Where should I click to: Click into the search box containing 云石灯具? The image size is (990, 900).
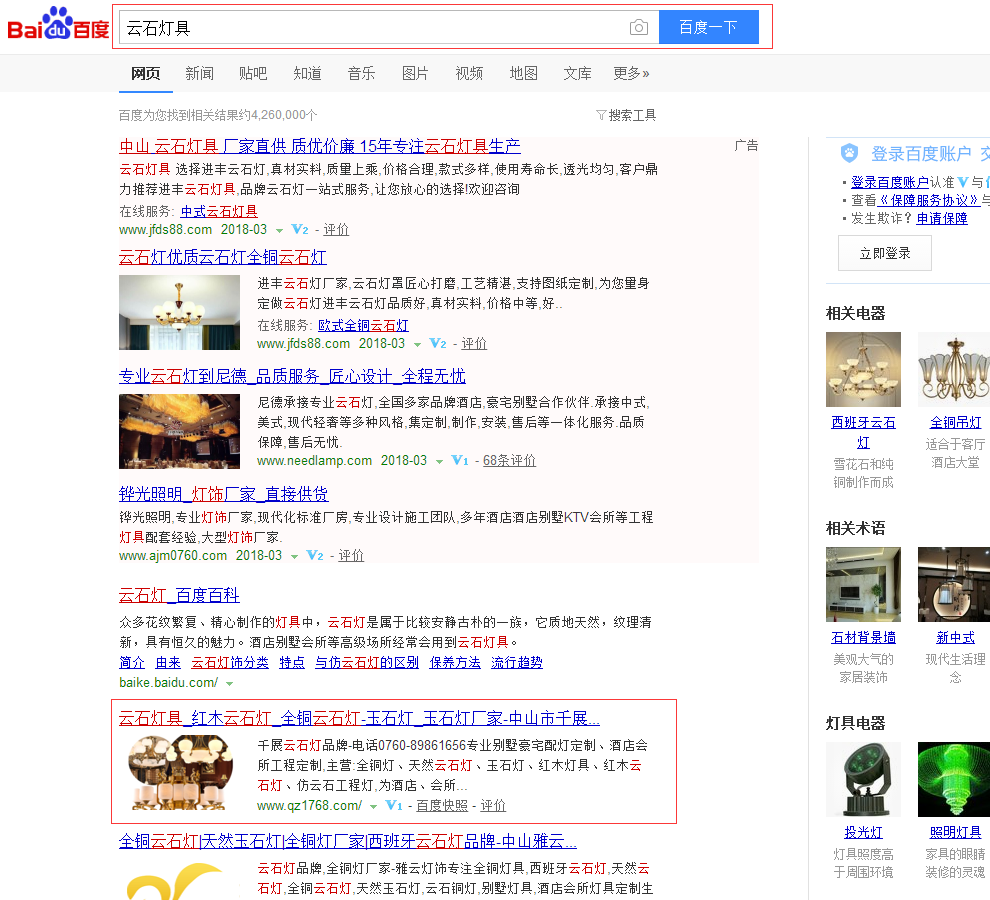(370, 28)
